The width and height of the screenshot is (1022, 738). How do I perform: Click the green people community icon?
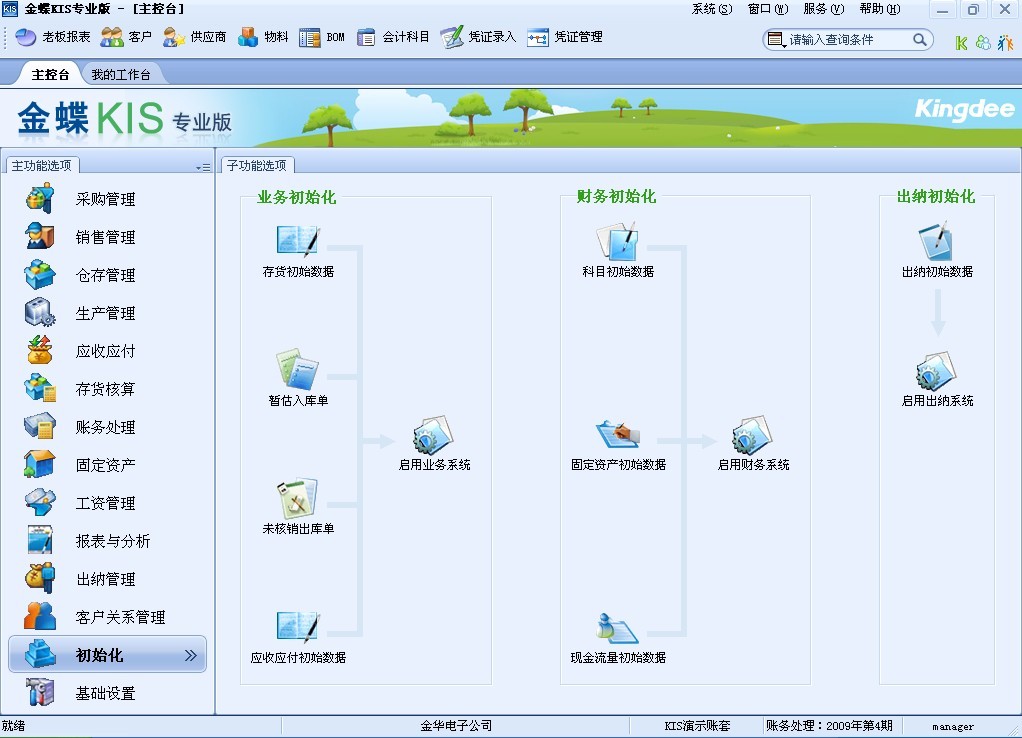point(983,43)
